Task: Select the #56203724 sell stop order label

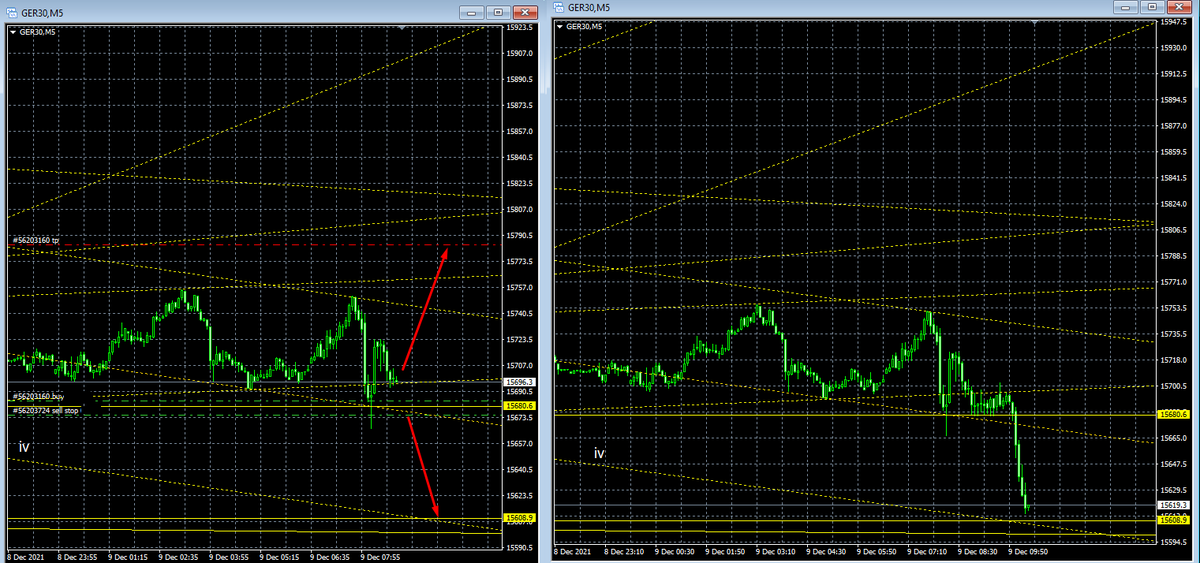Action: [x=47, y=410]
